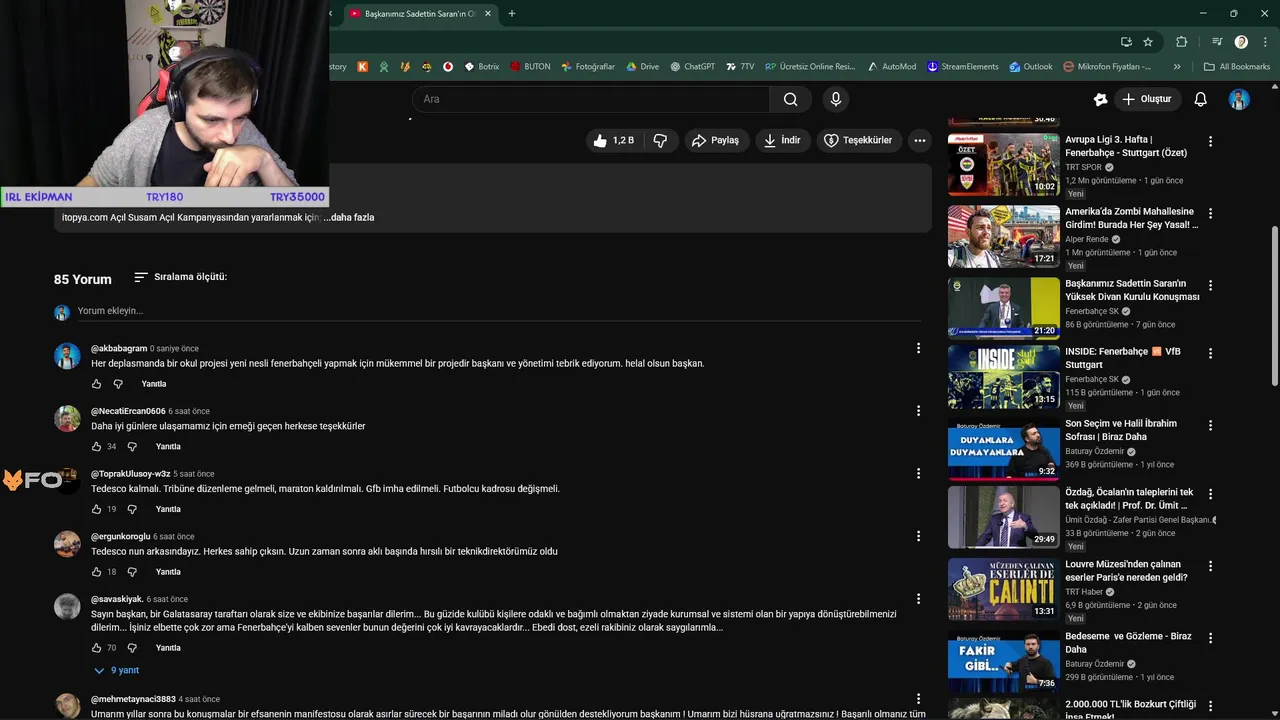The width and height of the screenshot is (1280, 720).
Task: Click the page vertical scrollbar
Action: pyautogui.click(x=1274, y=305)
